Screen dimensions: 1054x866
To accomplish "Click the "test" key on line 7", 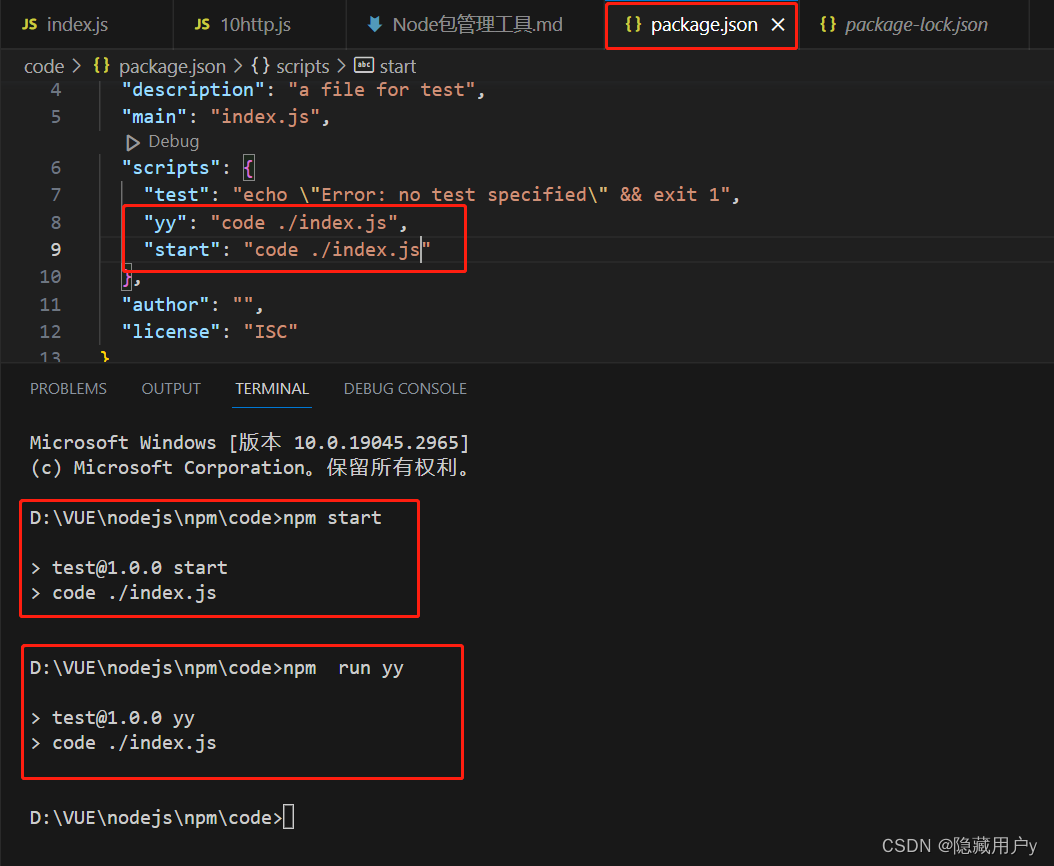I will pos(176,195).
